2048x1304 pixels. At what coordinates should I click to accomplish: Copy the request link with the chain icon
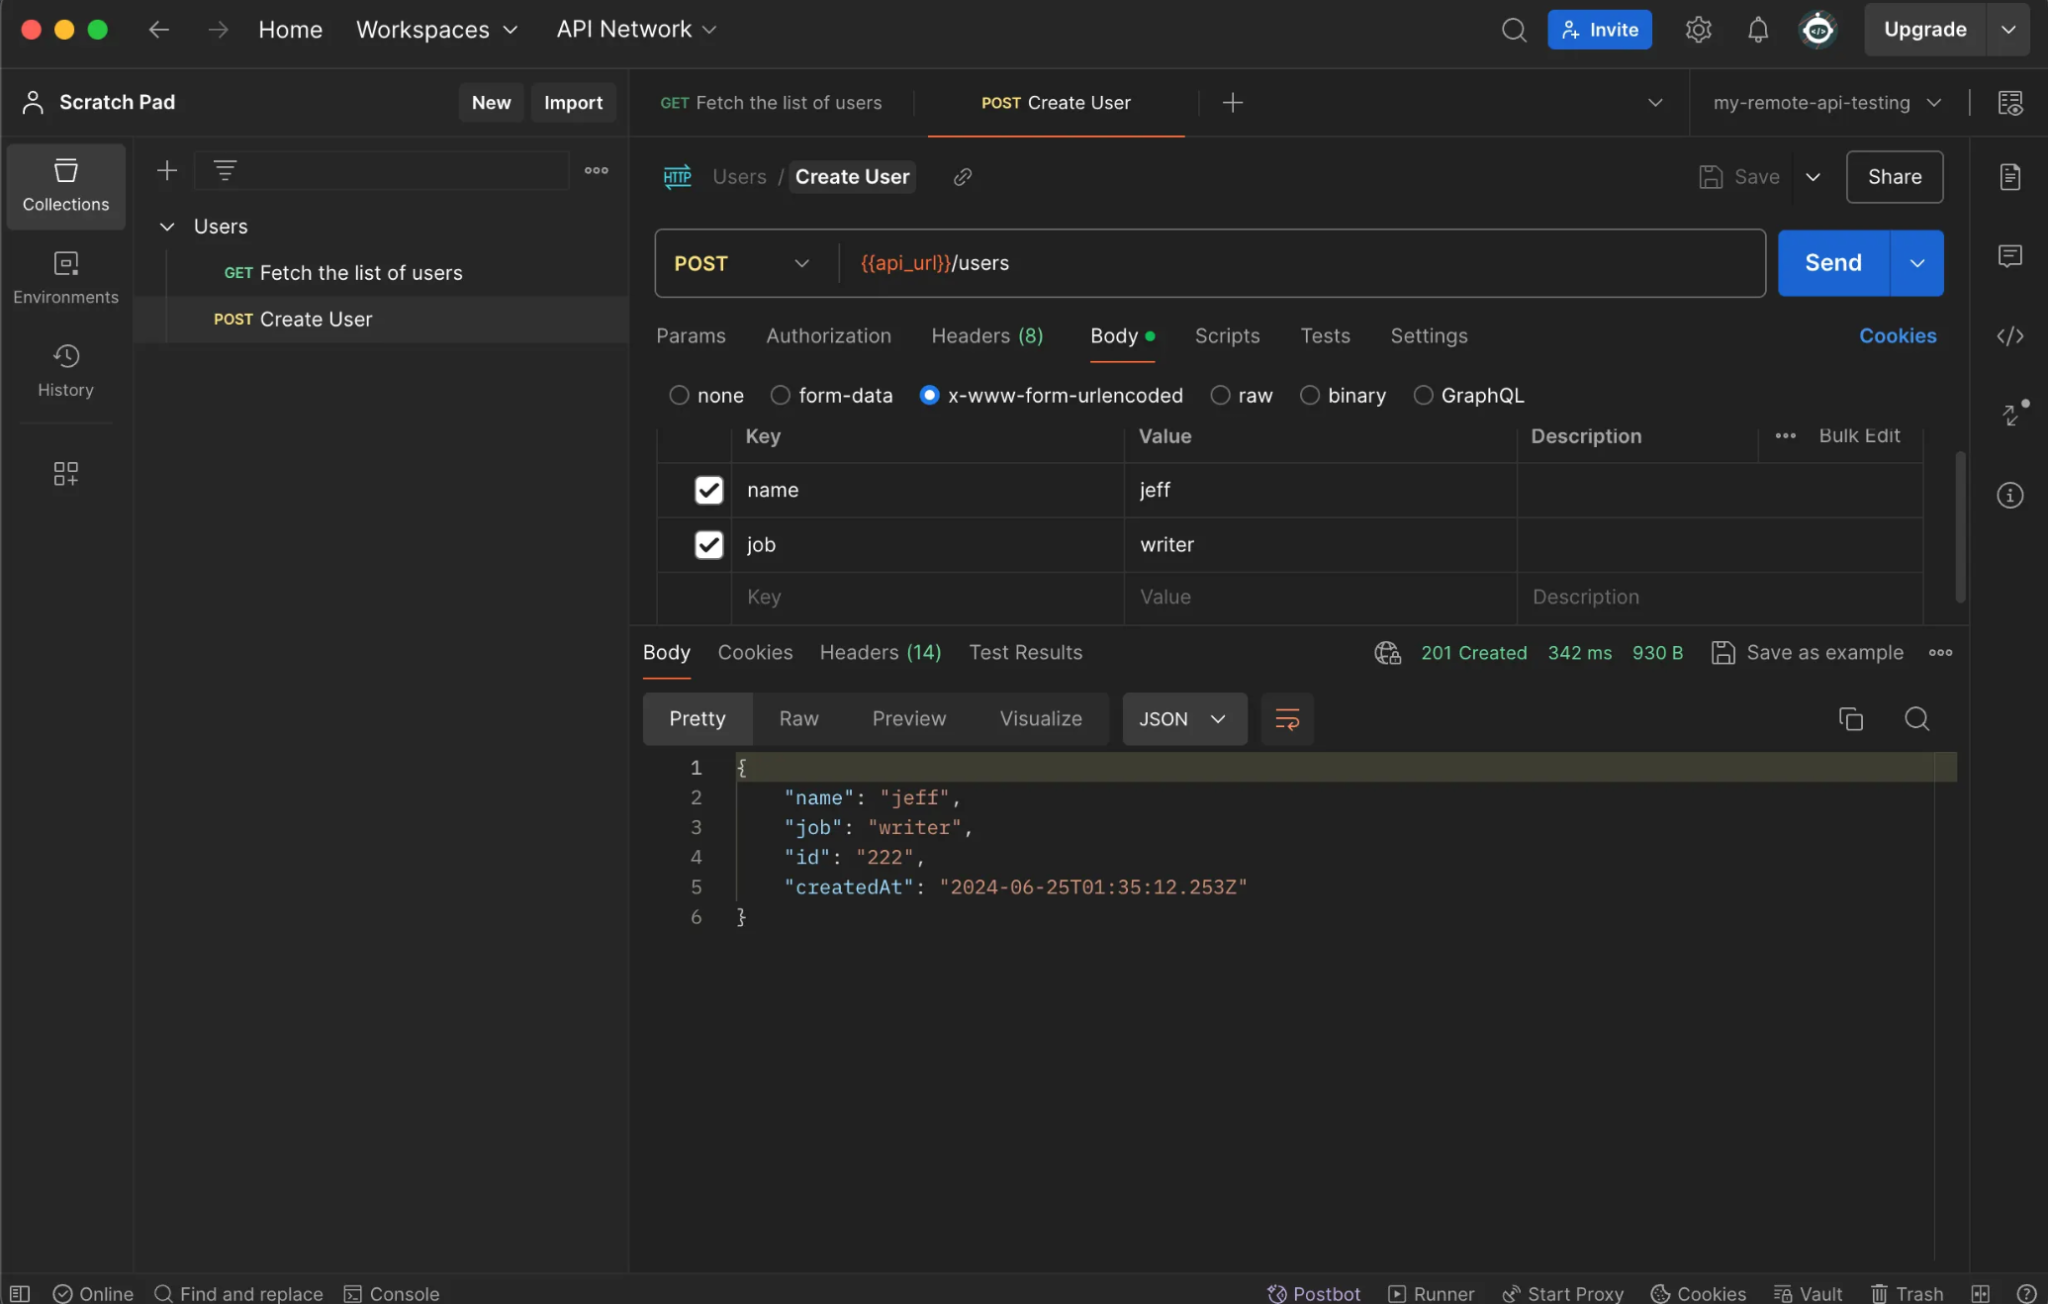[962, 177]
